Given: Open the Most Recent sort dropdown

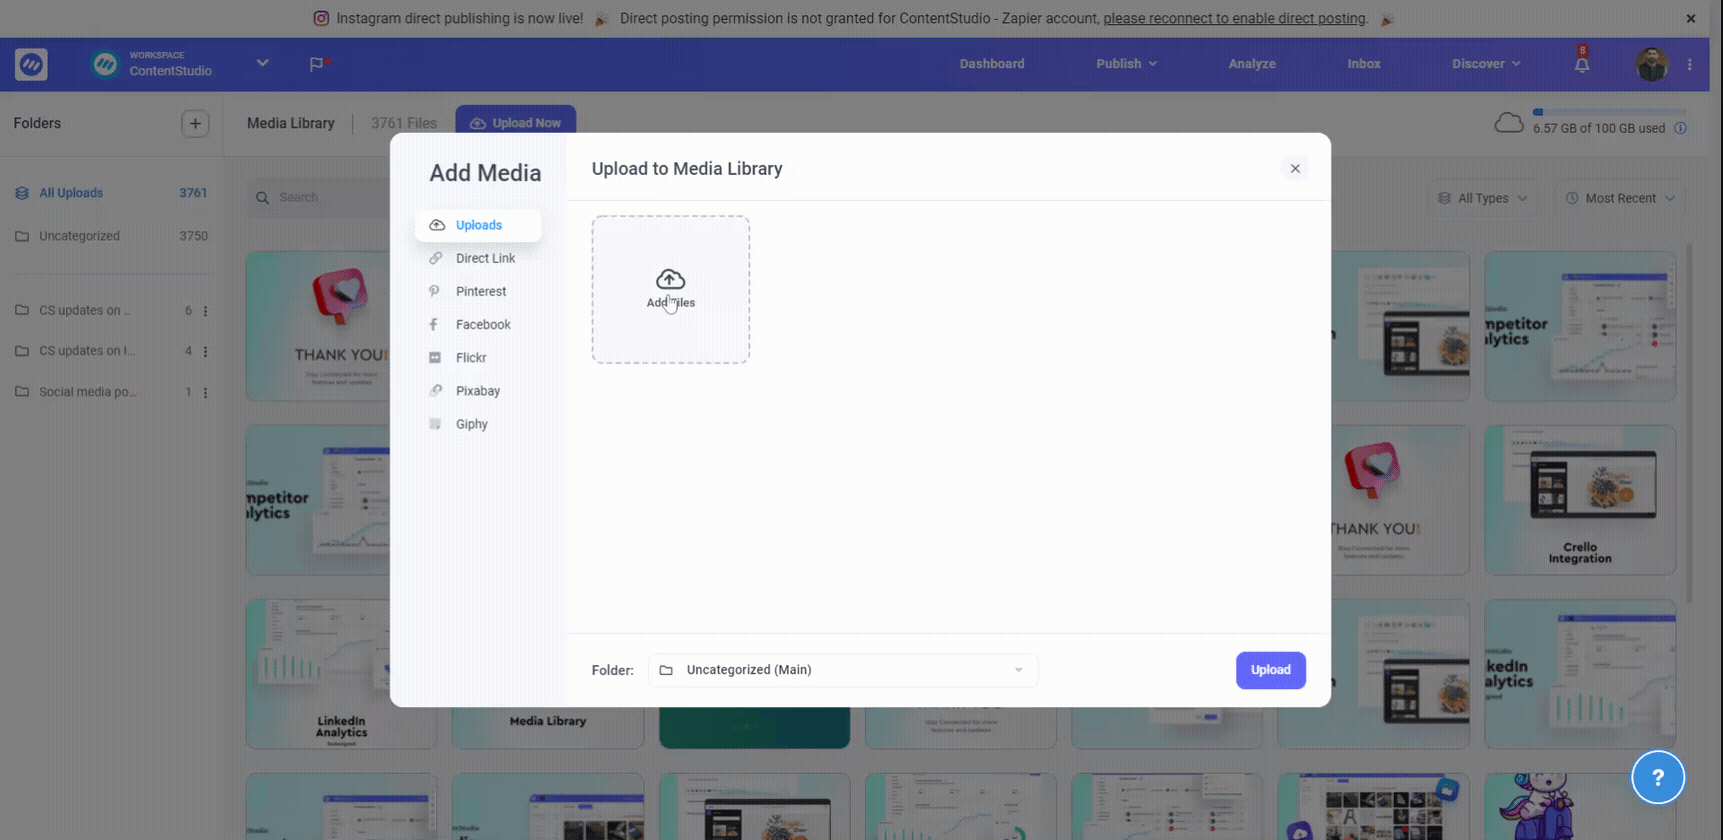Looking at the screenshot, I should coord(1620,198).
